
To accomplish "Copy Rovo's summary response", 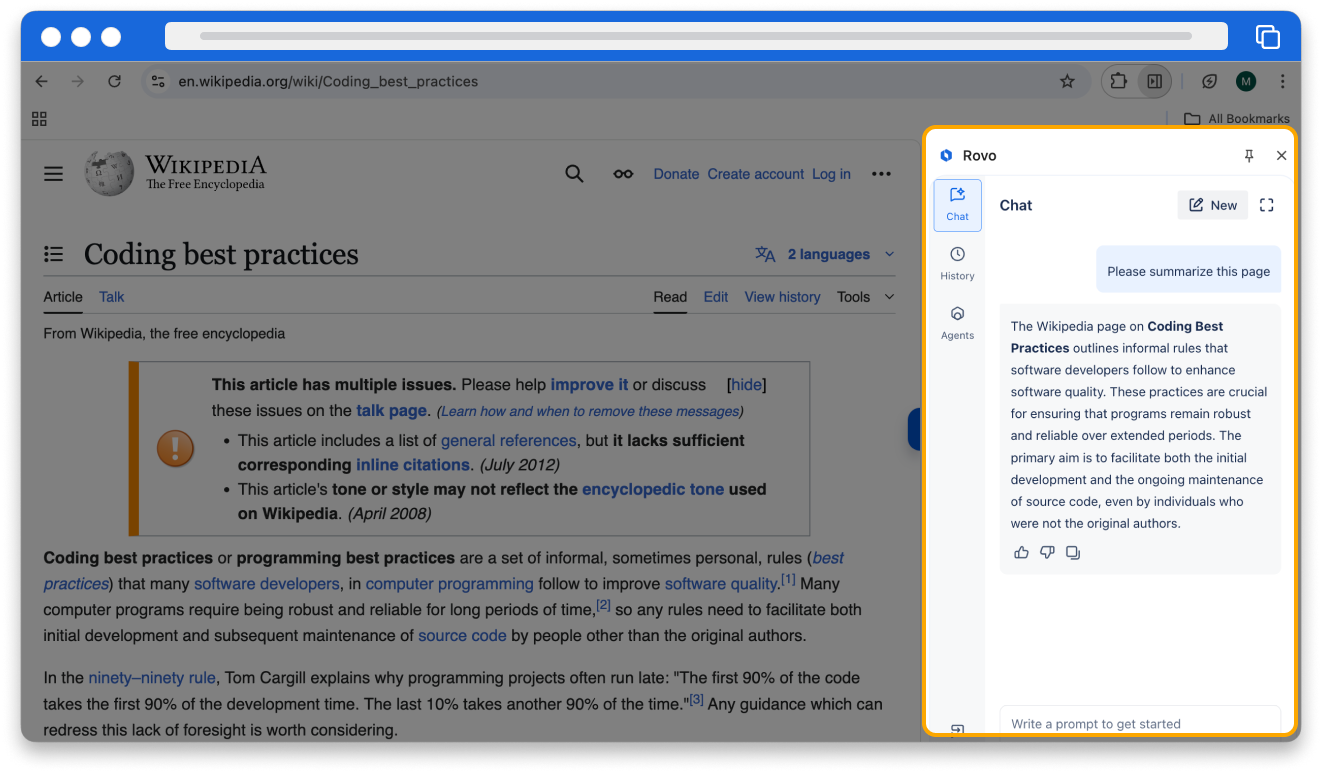I will coord(1073,553).
